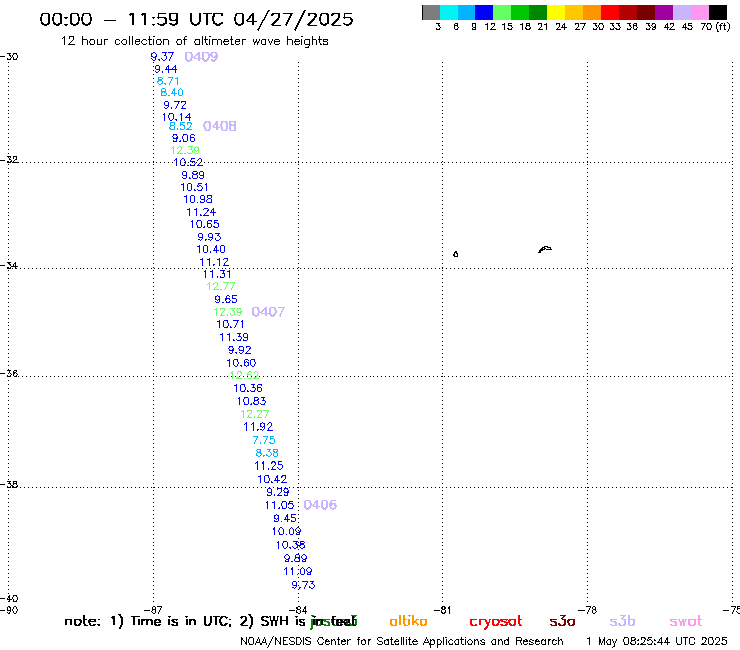Click the -78 longitude axis label
Image resolution: width=740 pixels, height=650 pixels.
(x=588, y=610)
